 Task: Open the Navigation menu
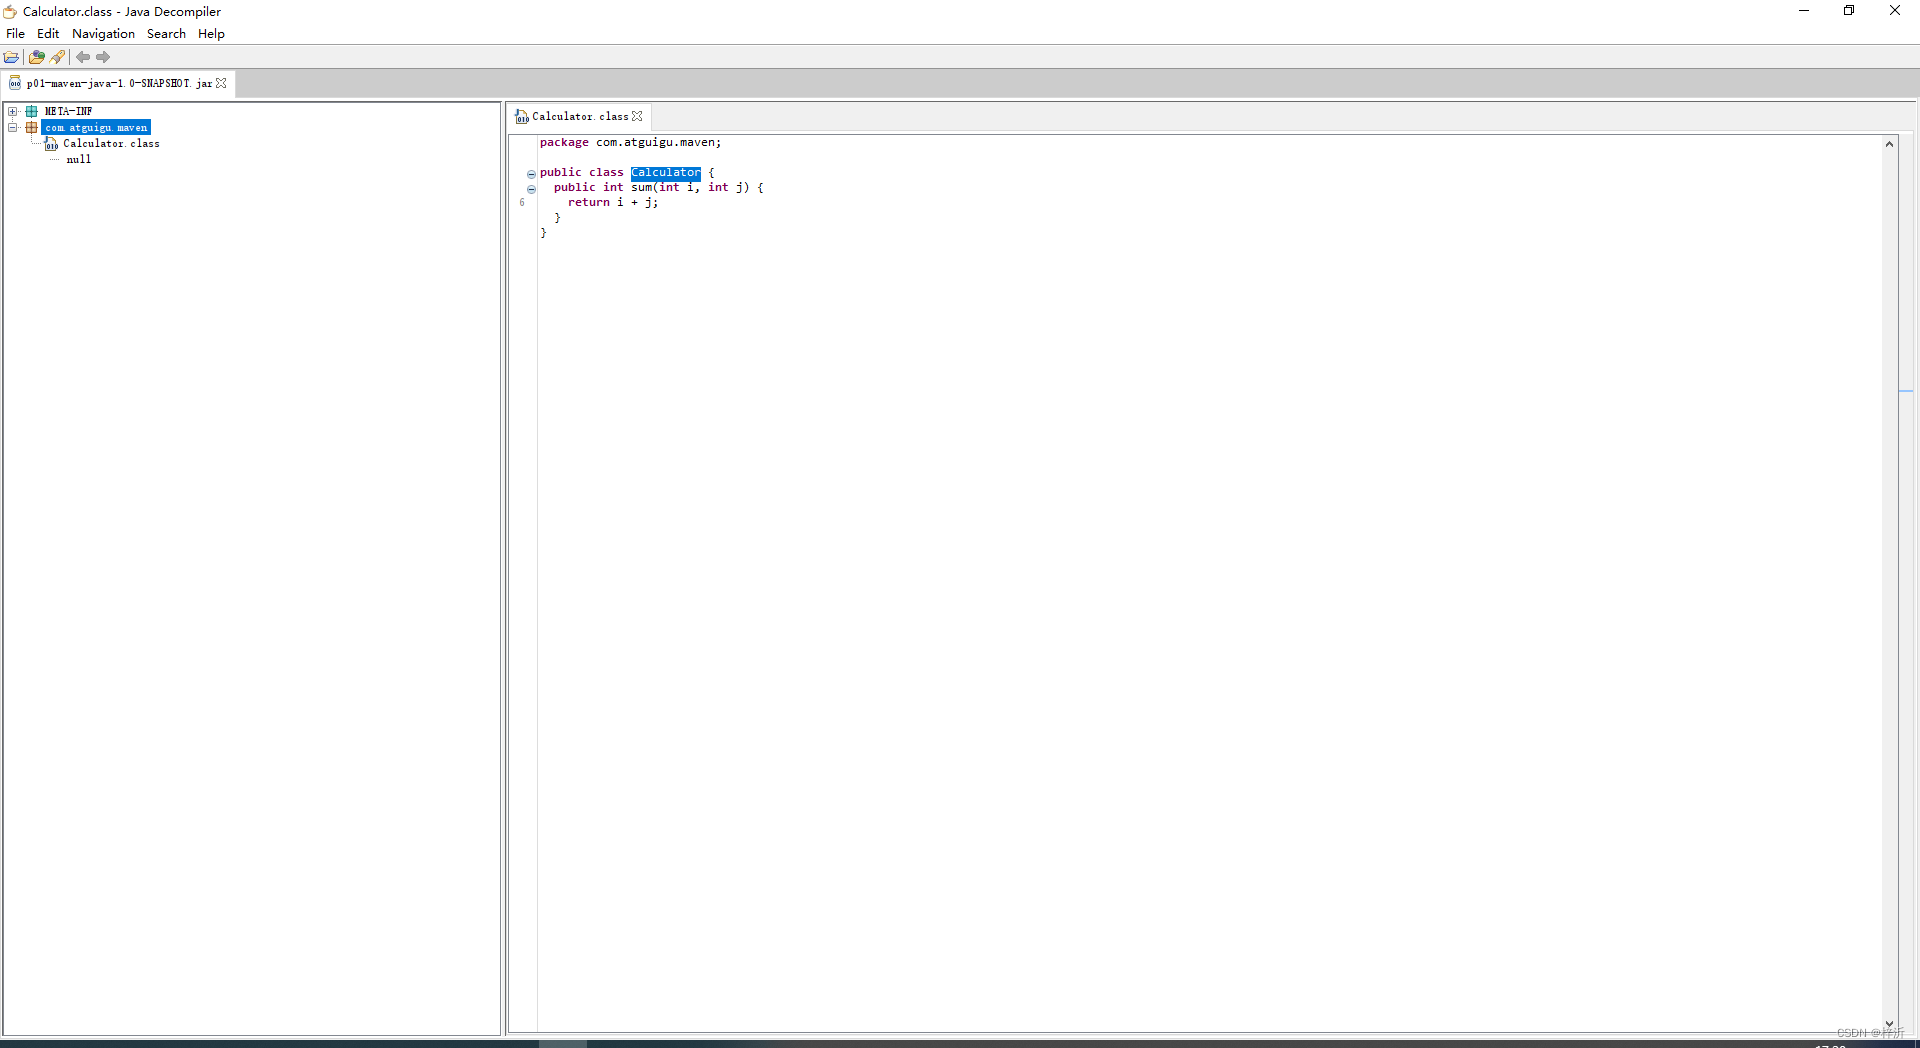(103, 33)
